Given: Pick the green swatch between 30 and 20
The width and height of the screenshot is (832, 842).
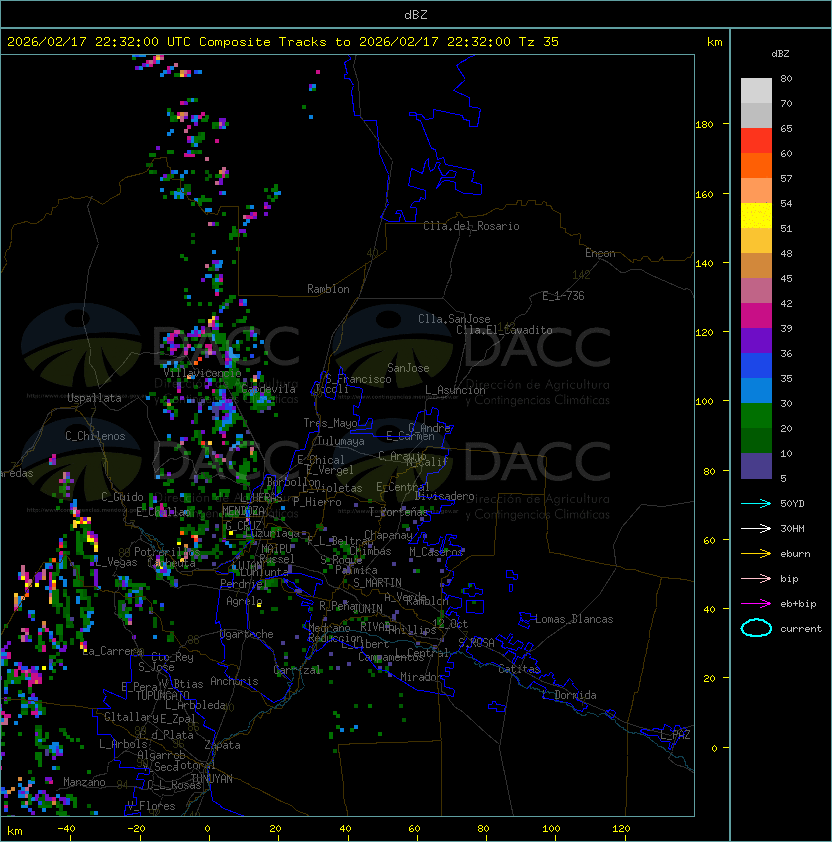Looking at the screenshot, I should point(756,416).
